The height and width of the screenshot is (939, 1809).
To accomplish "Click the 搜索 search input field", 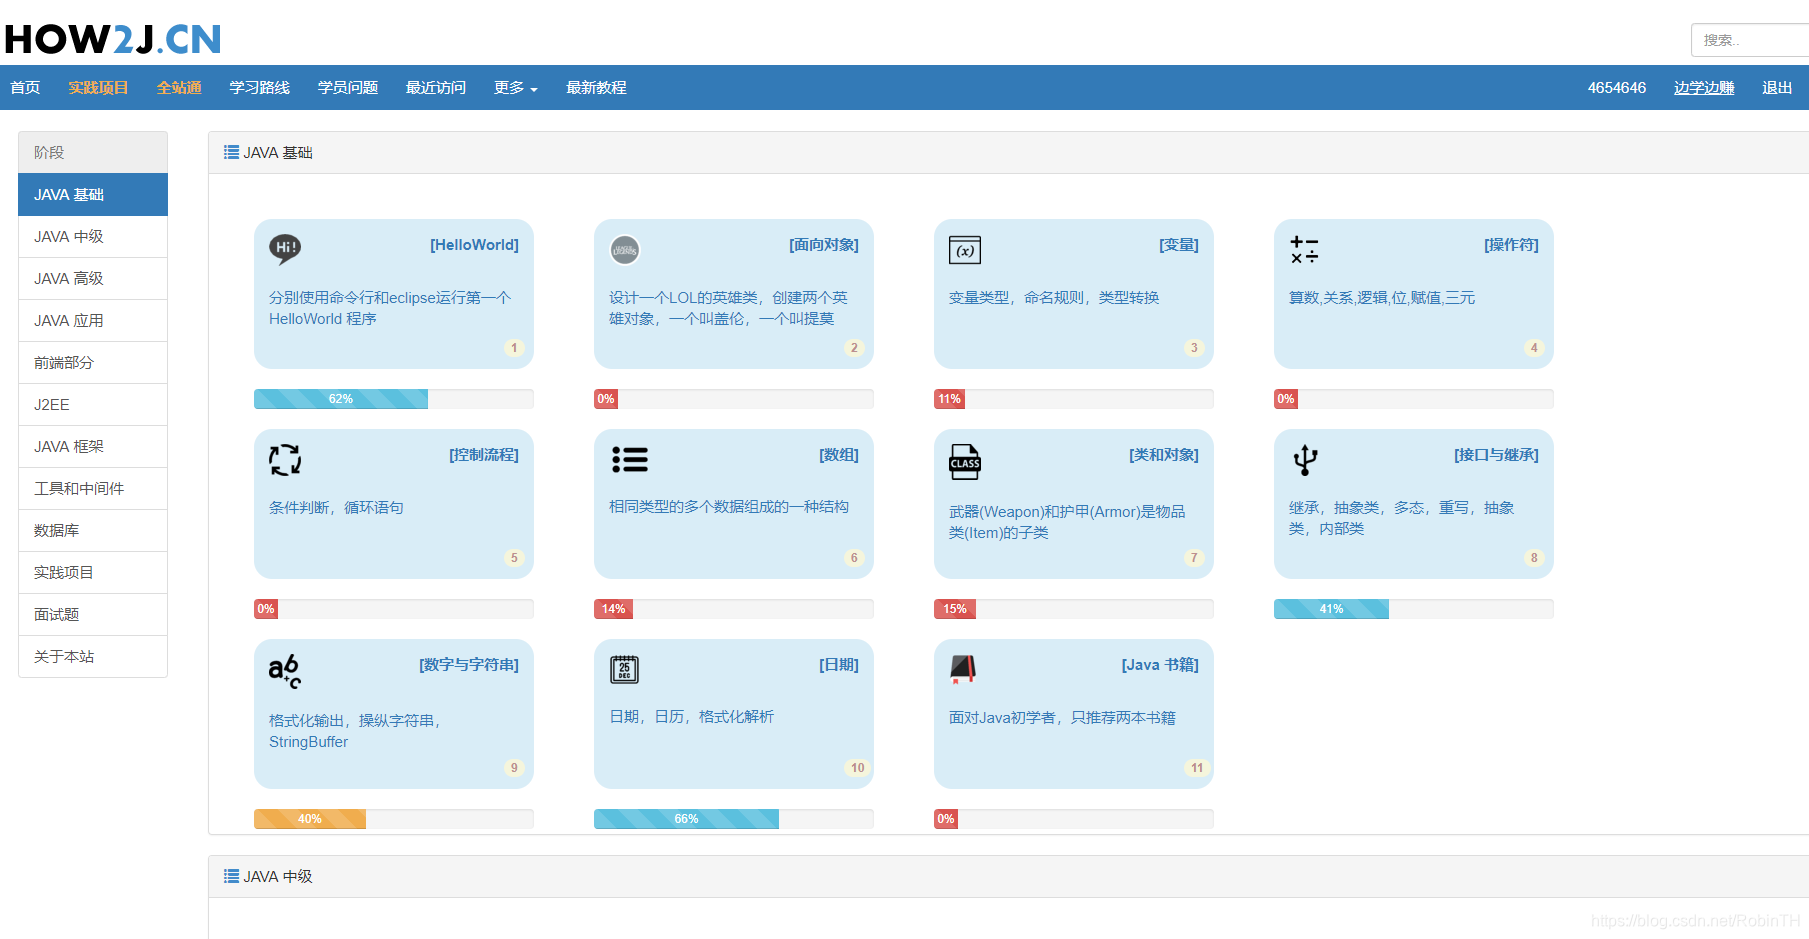I will click(1750, 40).
